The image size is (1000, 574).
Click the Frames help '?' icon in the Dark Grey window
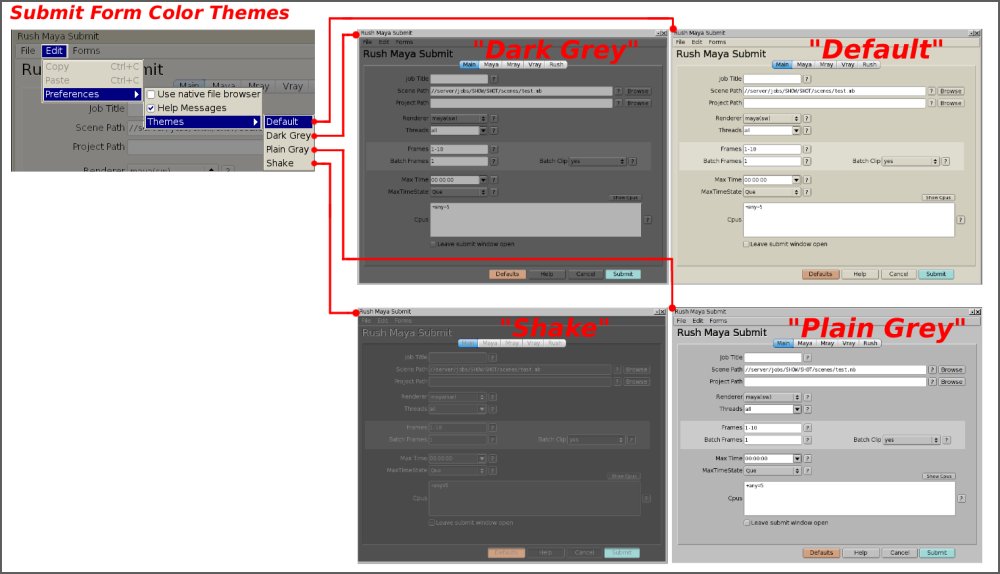click(494, 149)
